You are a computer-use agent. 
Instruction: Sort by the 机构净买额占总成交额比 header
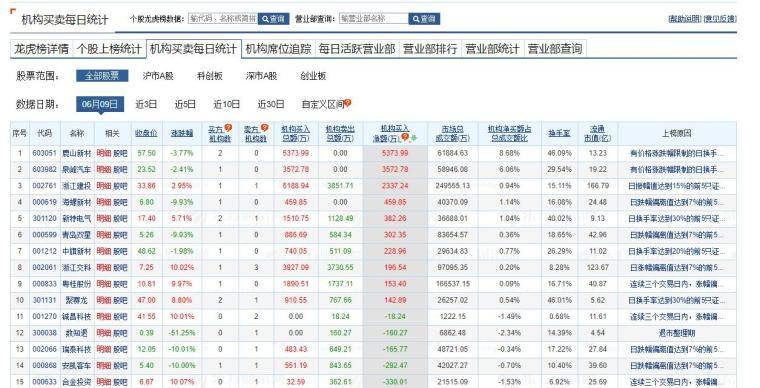tap(509, 134)
